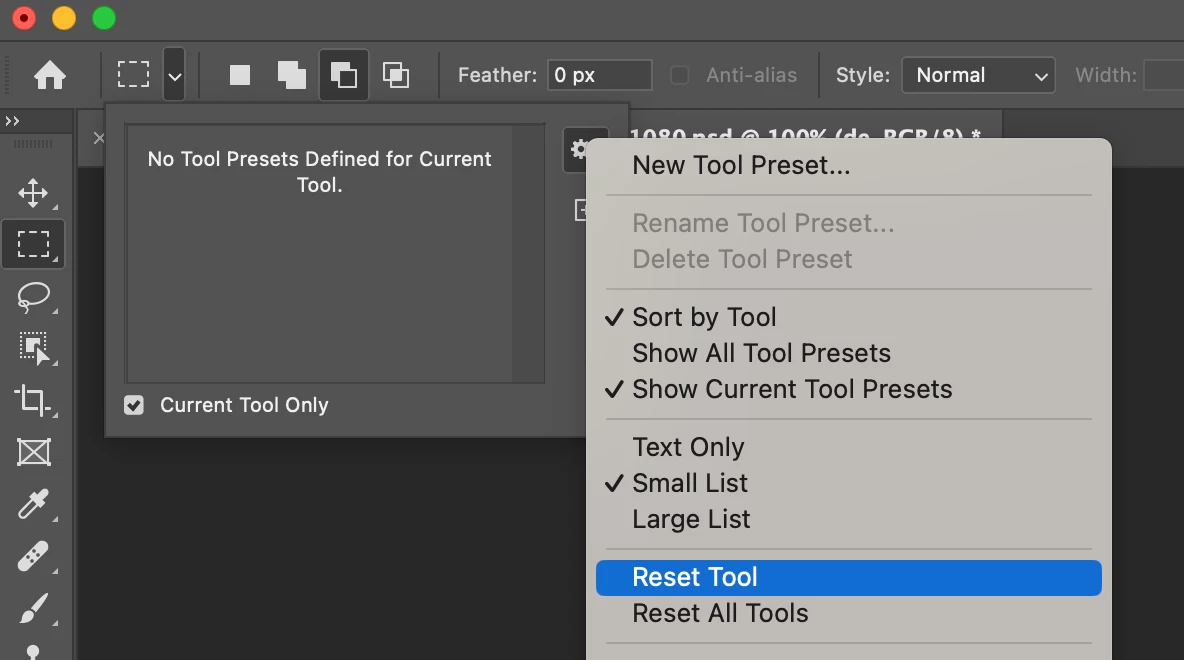Select the Object Selection tool
The height and width of the screenshot is (660, 1184).
click(33, 348)
